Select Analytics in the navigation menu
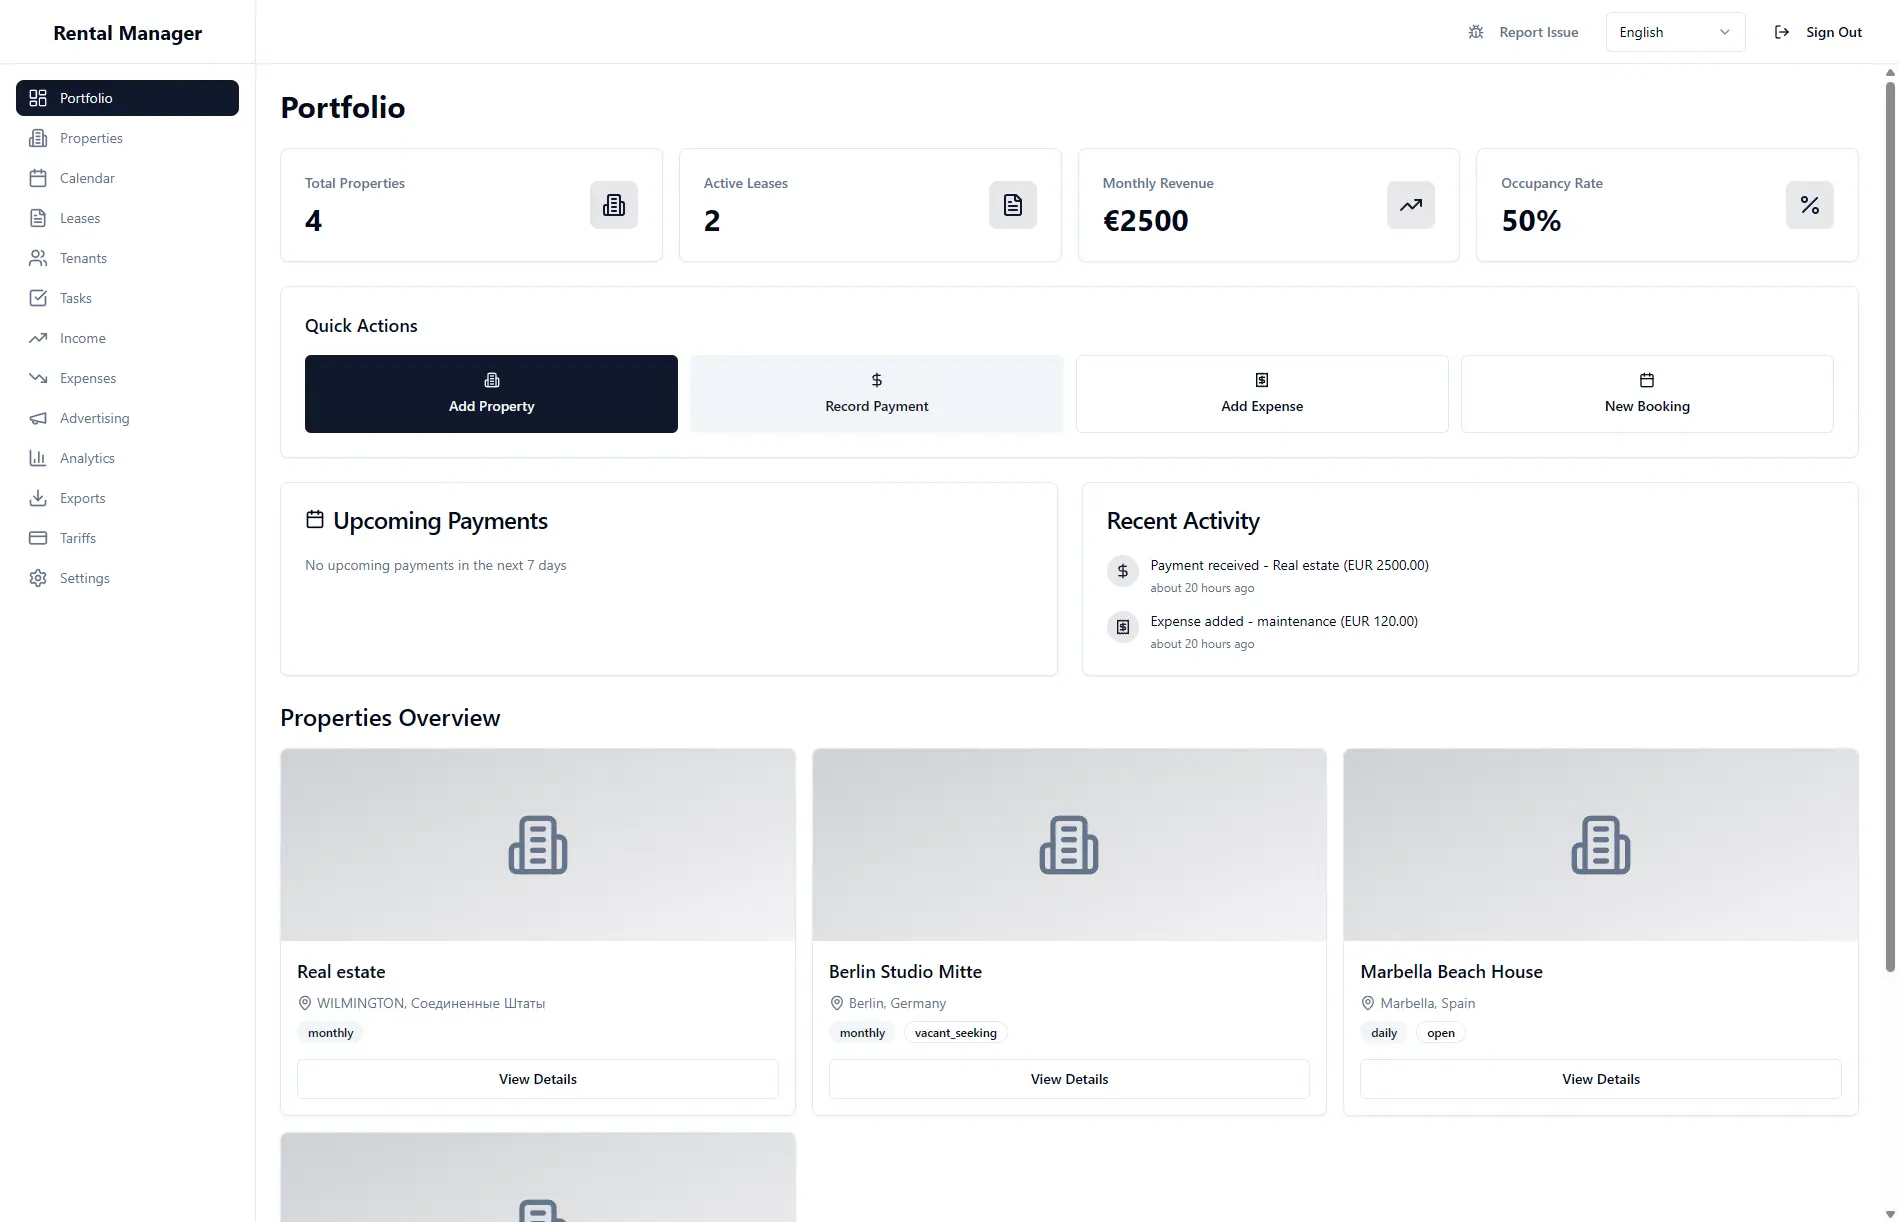 [87, 458]
